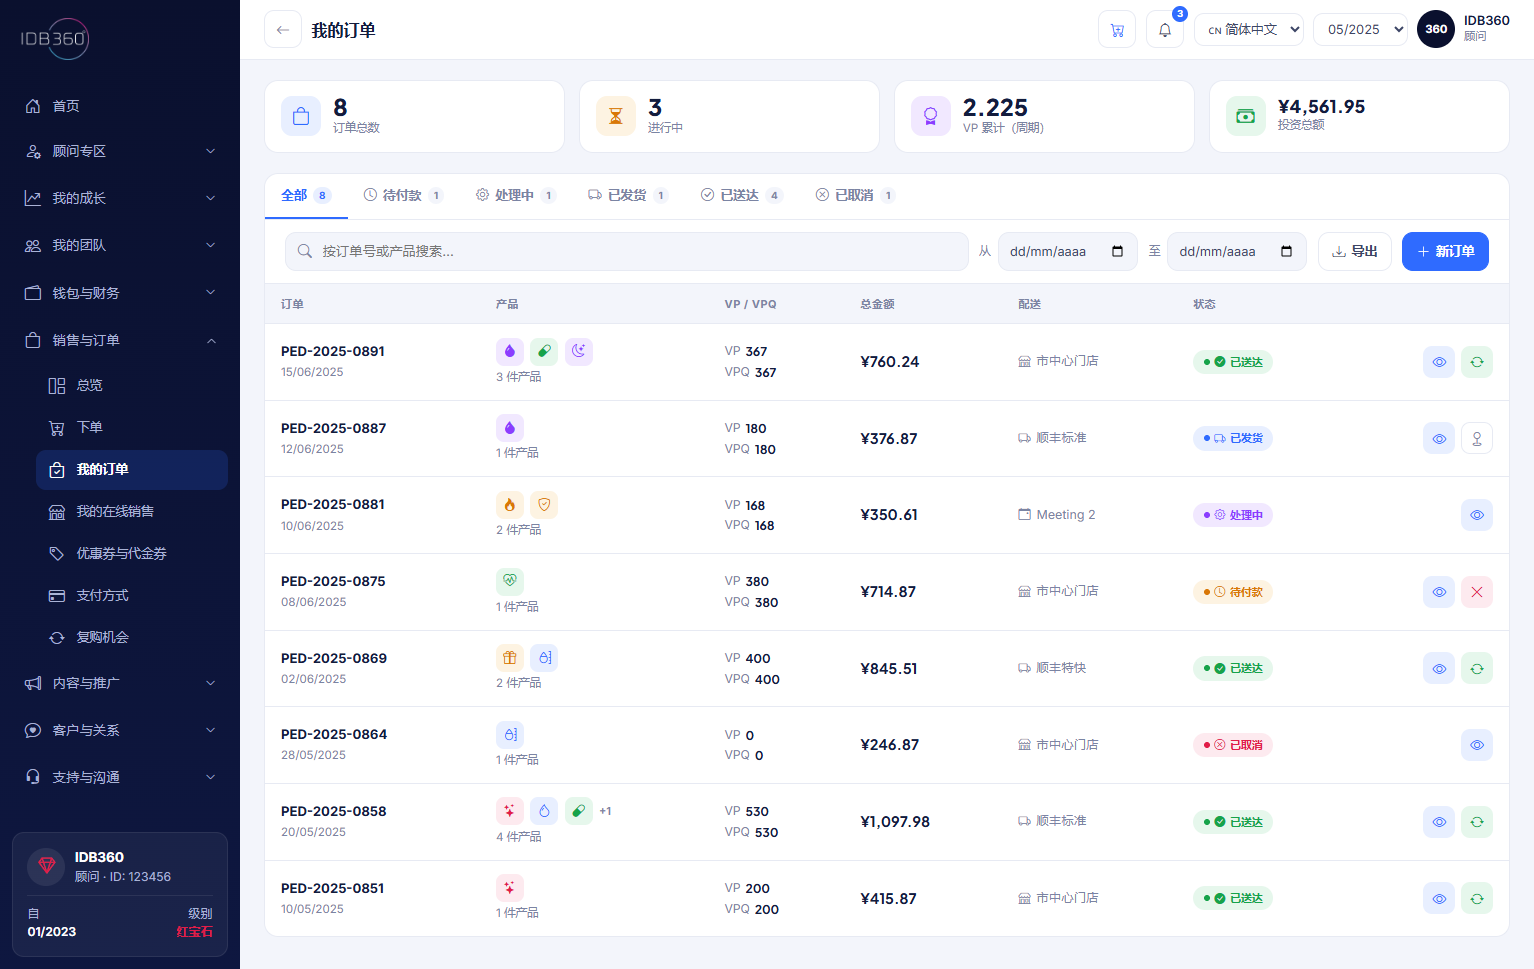Screen dimensions: 1534x969
Task: Select the 全部 orders tab
Action: [x=306, y=195]
